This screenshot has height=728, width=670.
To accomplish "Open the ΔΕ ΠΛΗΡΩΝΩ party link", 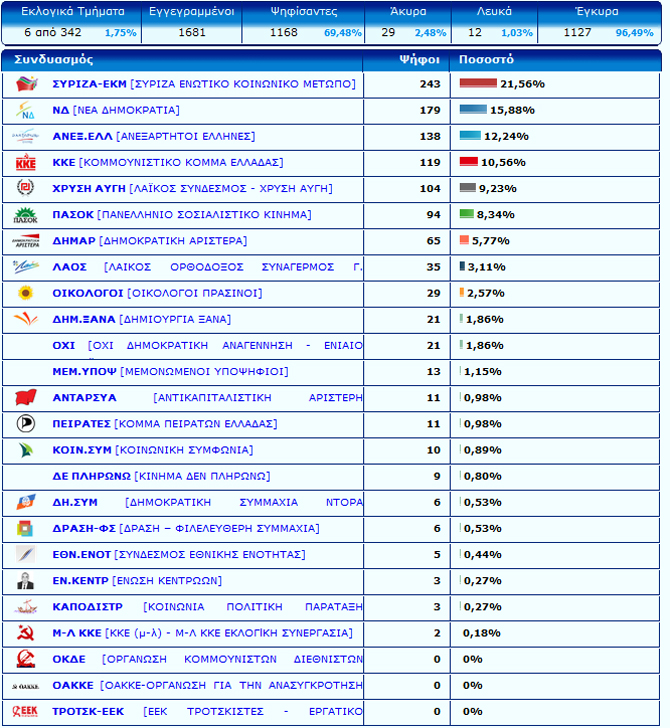I will pyautogui.click(x=91, y=476).
